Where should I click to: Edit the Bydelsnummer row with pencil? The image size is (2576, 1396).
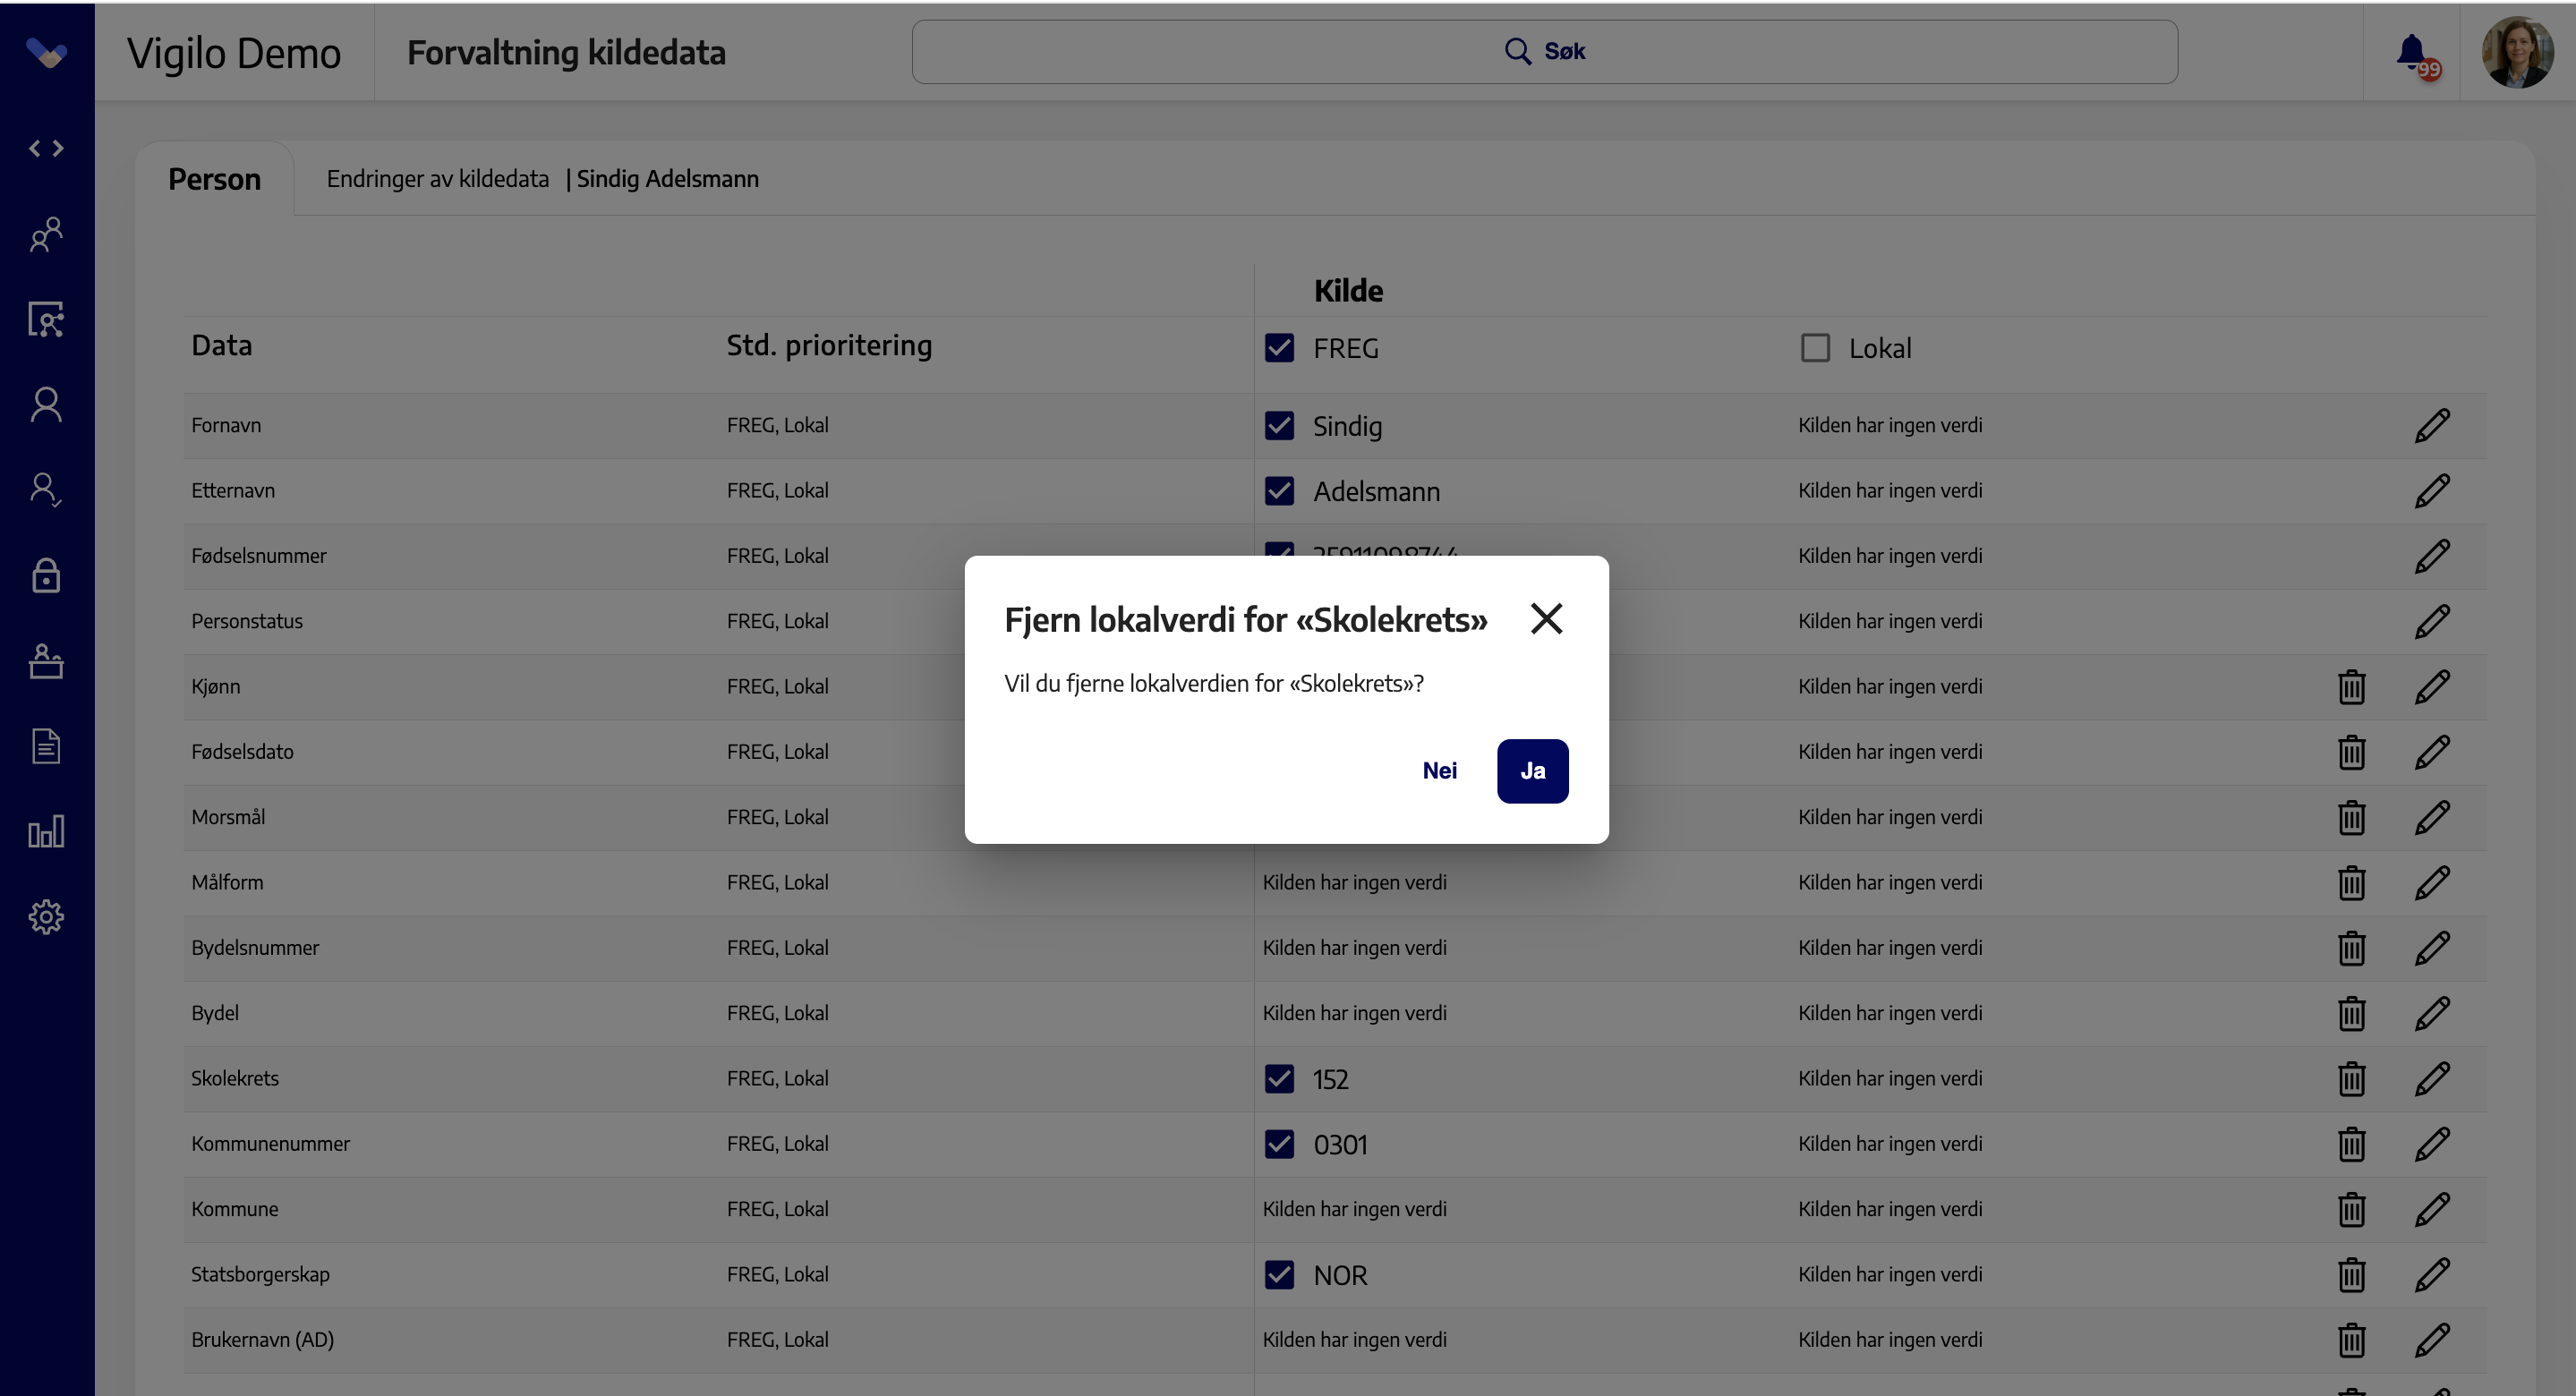2432,948
